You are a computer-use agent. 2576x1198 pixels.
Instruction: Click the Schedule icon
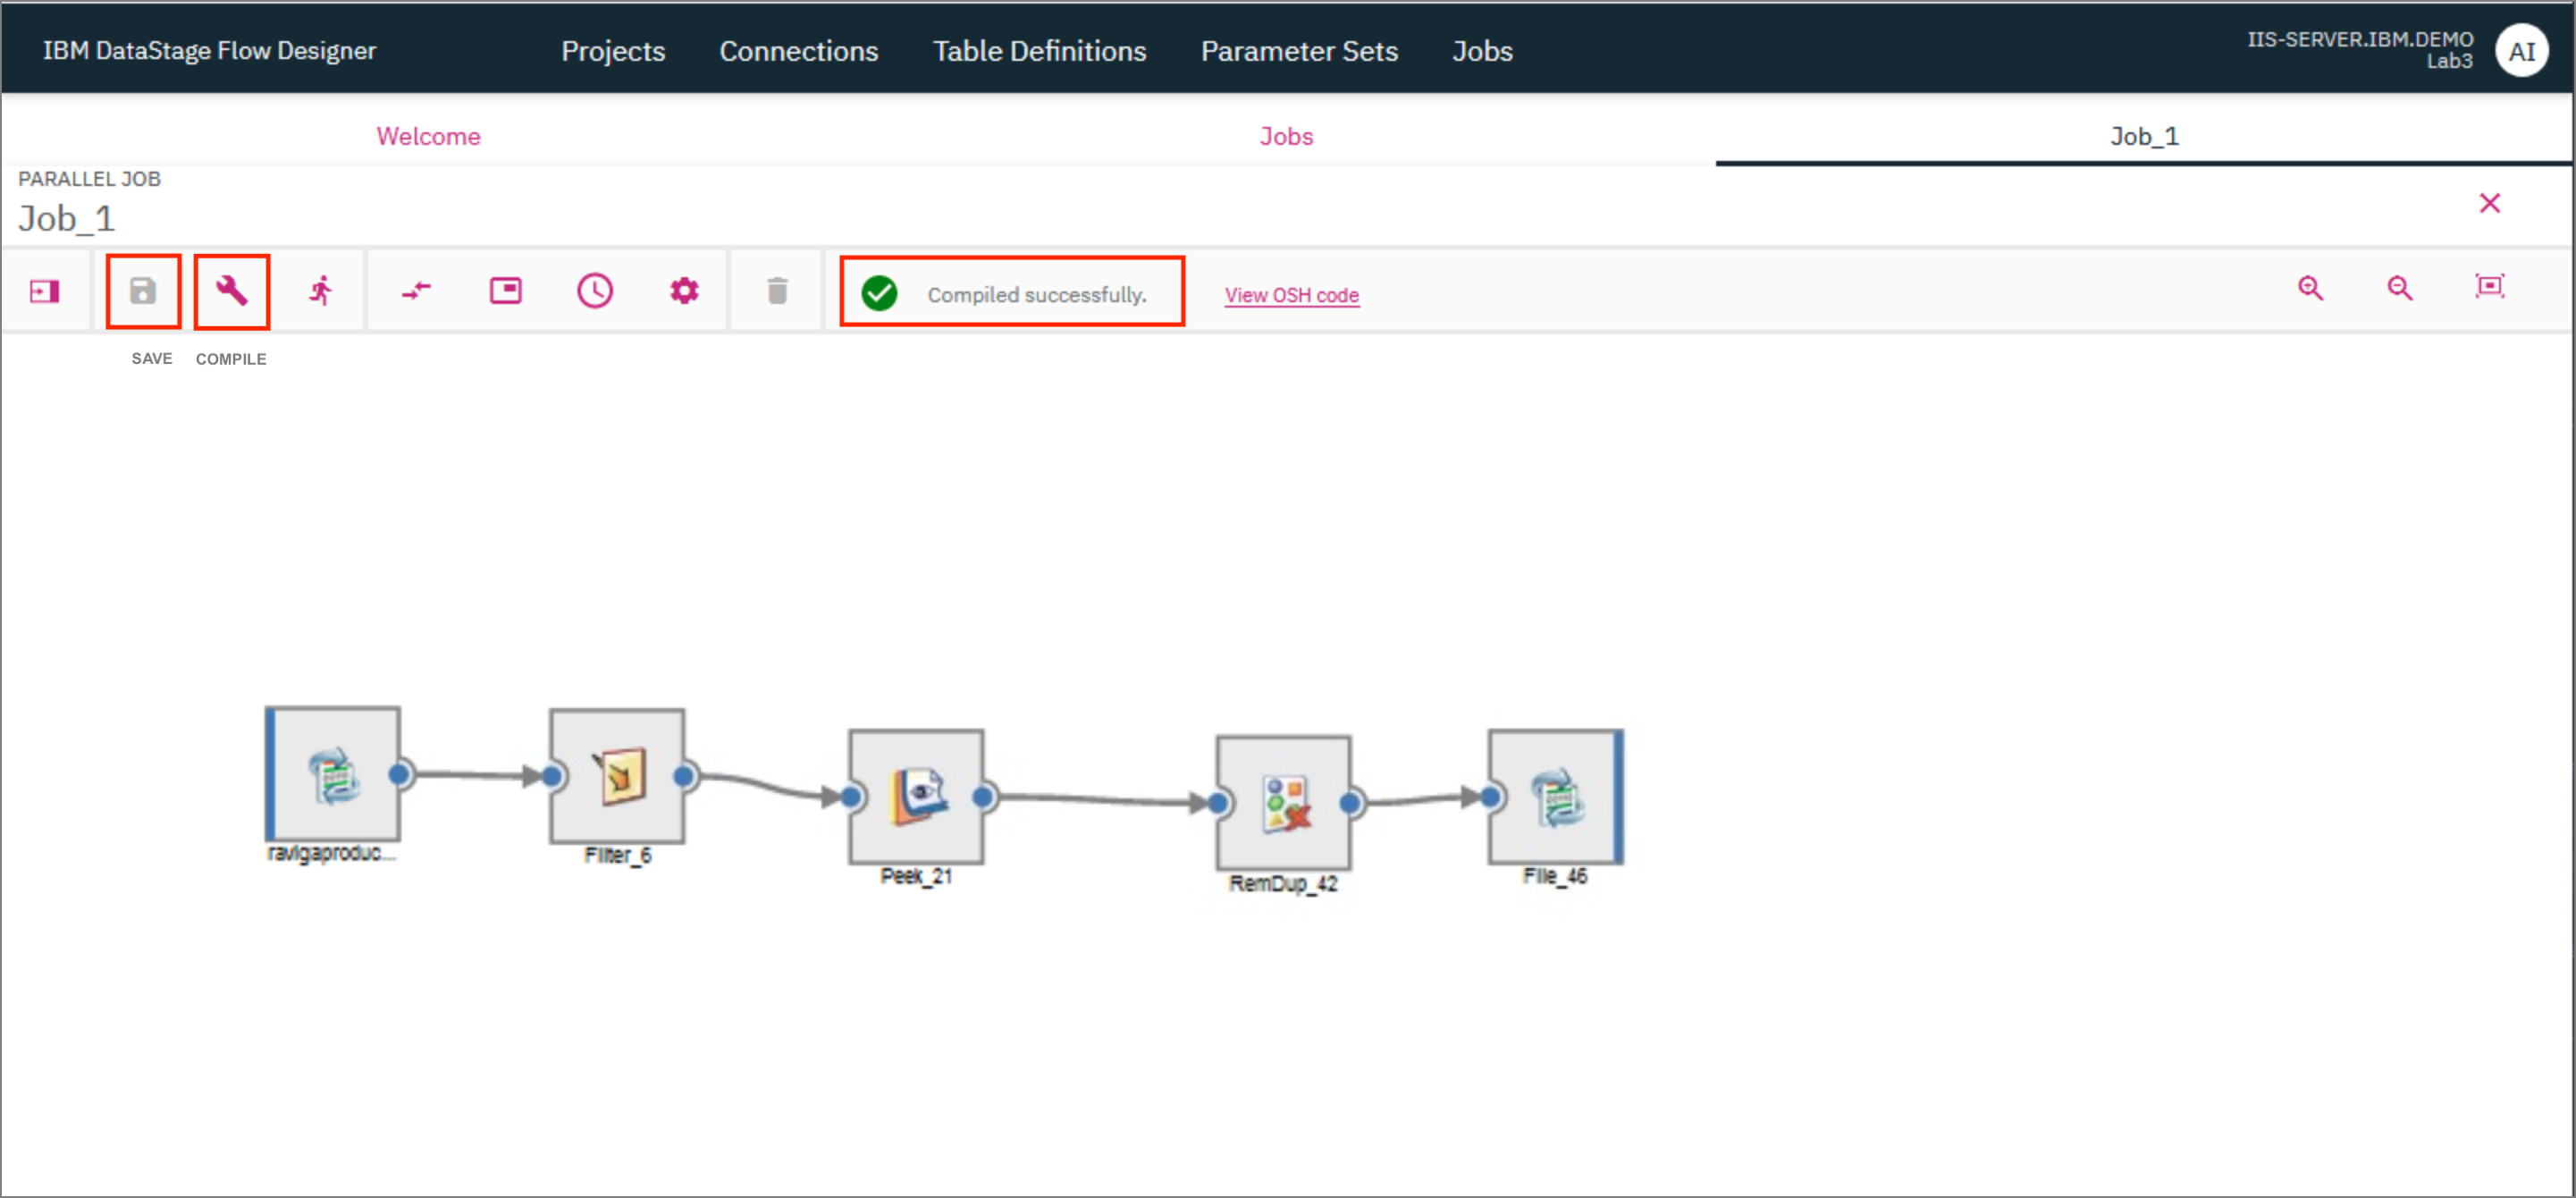593,294
